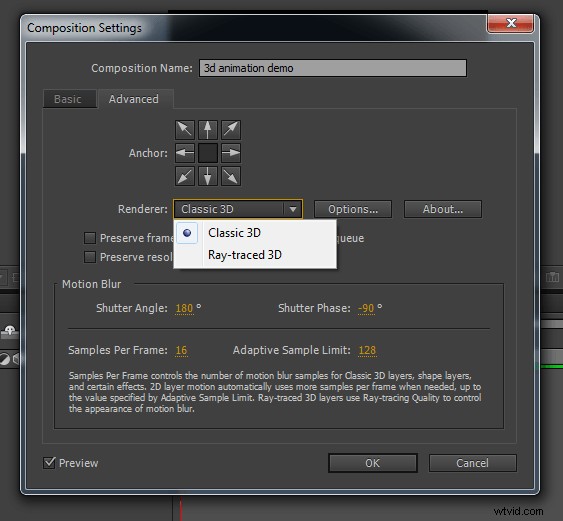Screen dimensions: 563x521
Task: Cancel the composition settings
Action: coord(473,463)
